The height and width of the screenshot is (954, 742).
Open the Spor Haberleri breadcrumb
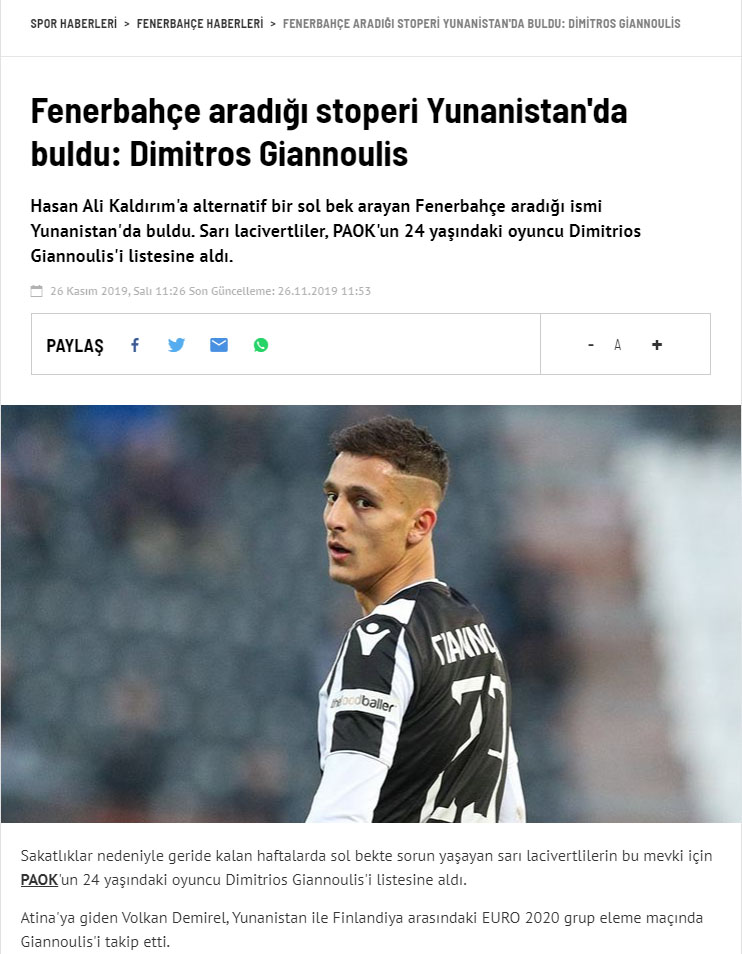(74, 24)
